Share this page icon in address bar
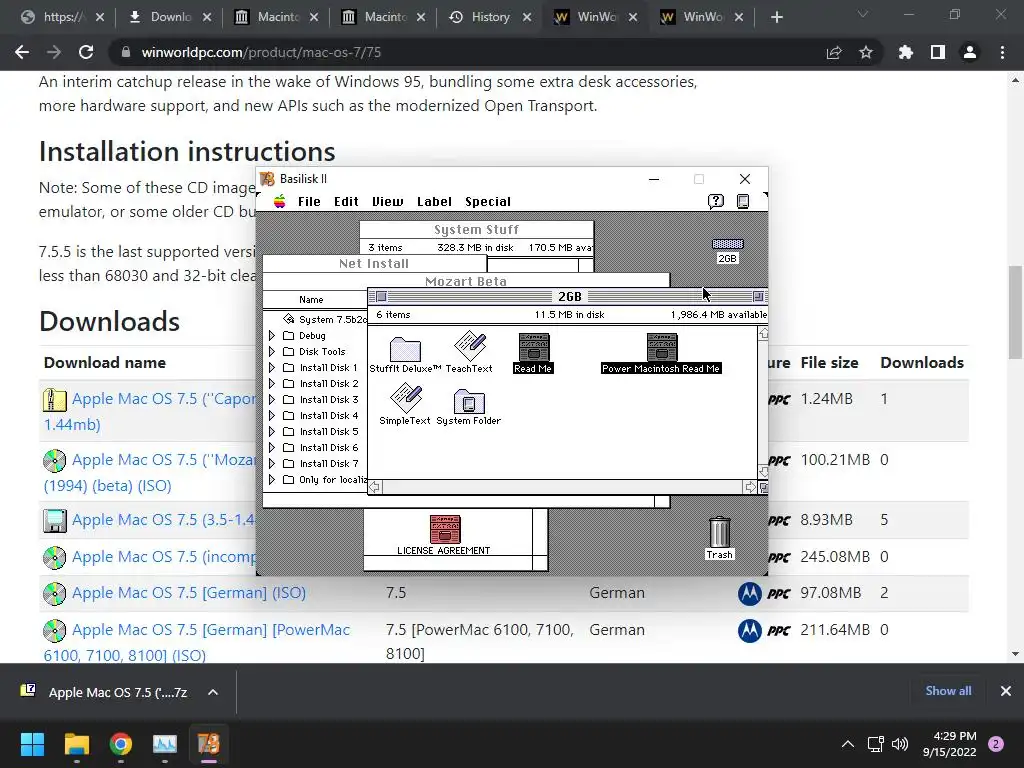1024x768 pixels. point(834,52)
